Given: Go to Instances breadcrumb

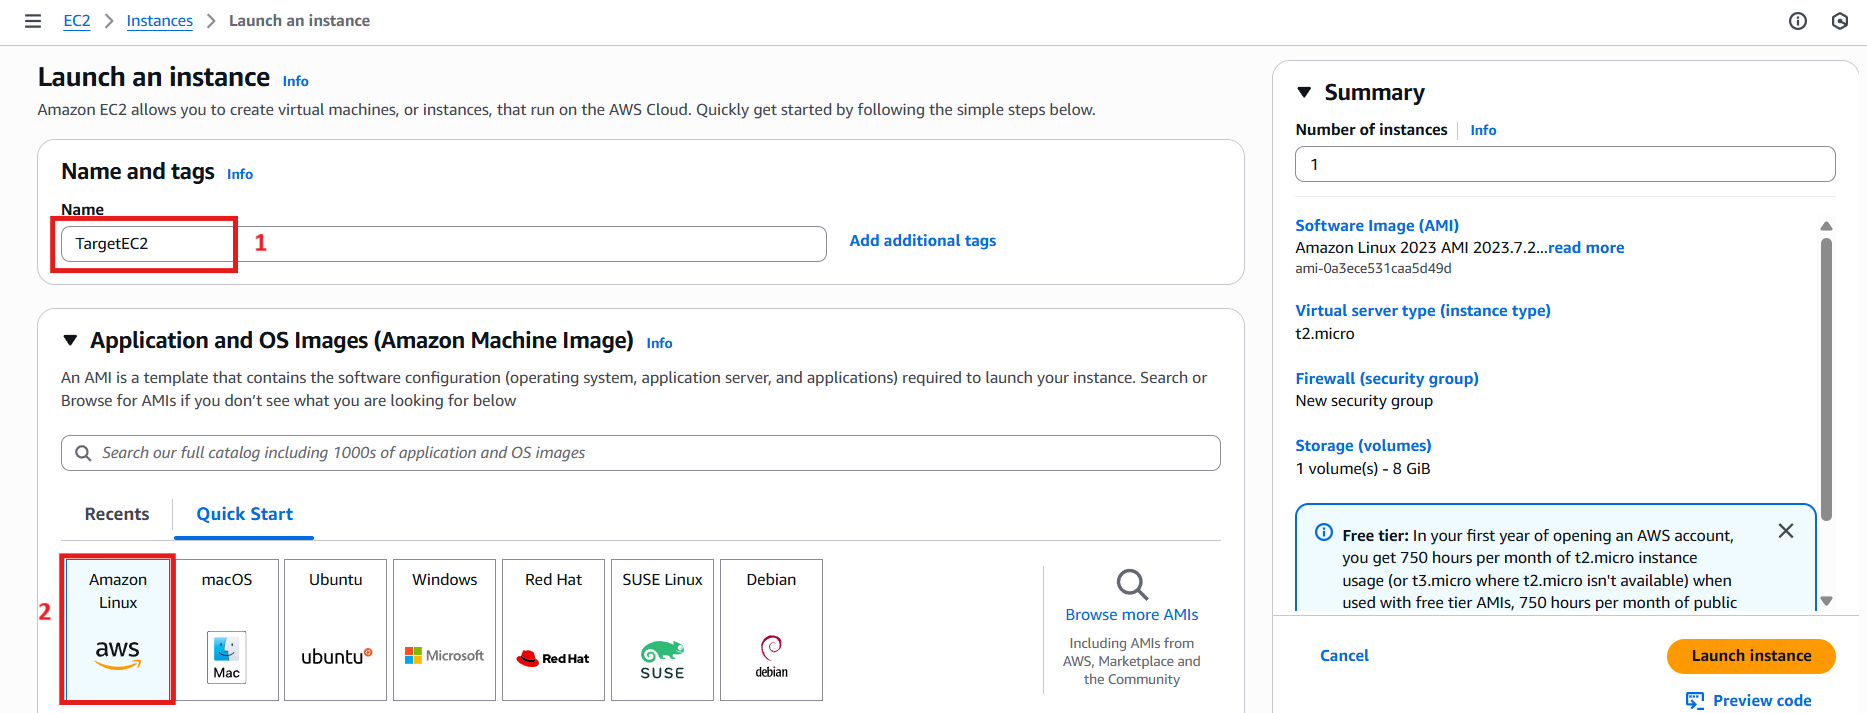Looking at the screenshot, I should coord(160,21).
